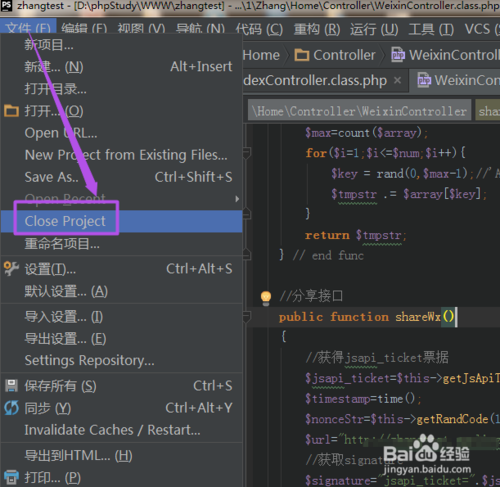This screenshot has height=487, width=500.
Task: Click the floppy disk save-all icon
Action: tap(11, 386)
